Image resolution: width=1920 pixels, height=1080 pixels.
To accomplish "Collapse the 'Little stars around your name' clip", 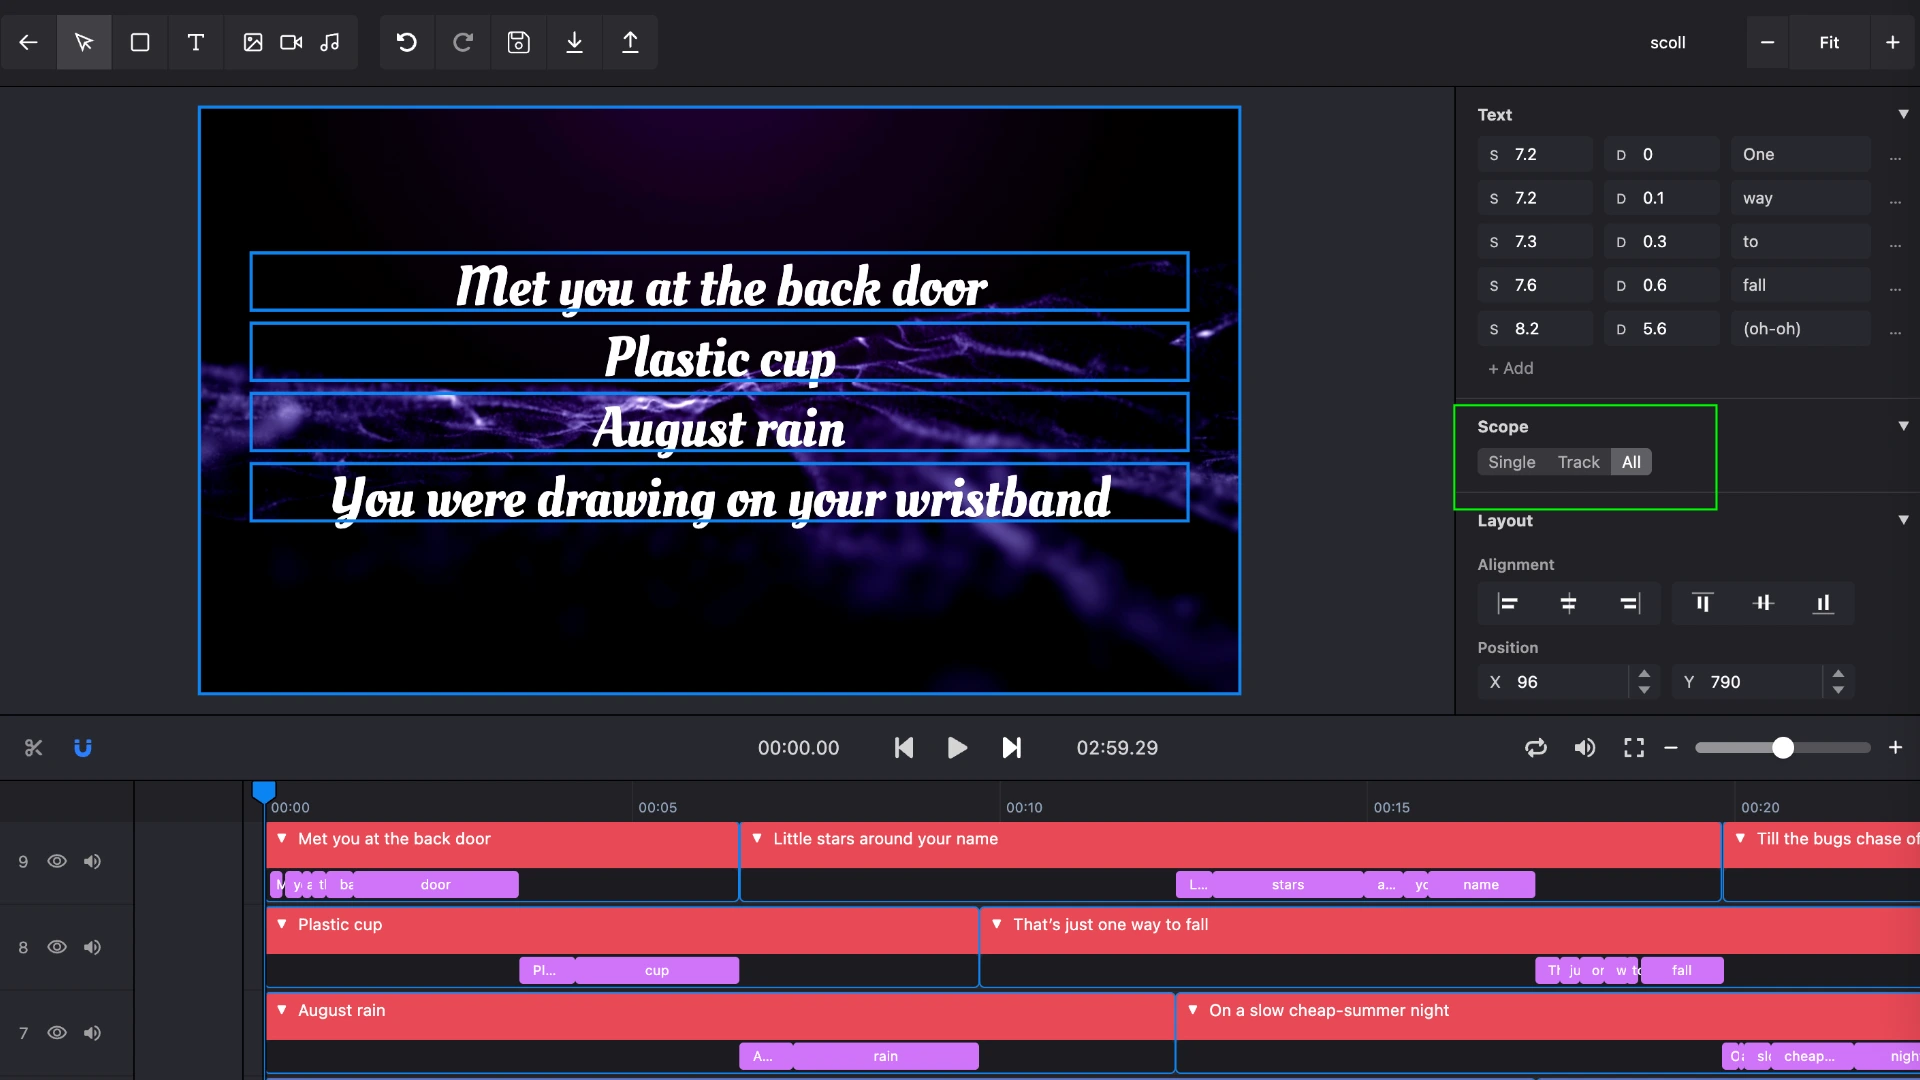I will tap(757, 838).
